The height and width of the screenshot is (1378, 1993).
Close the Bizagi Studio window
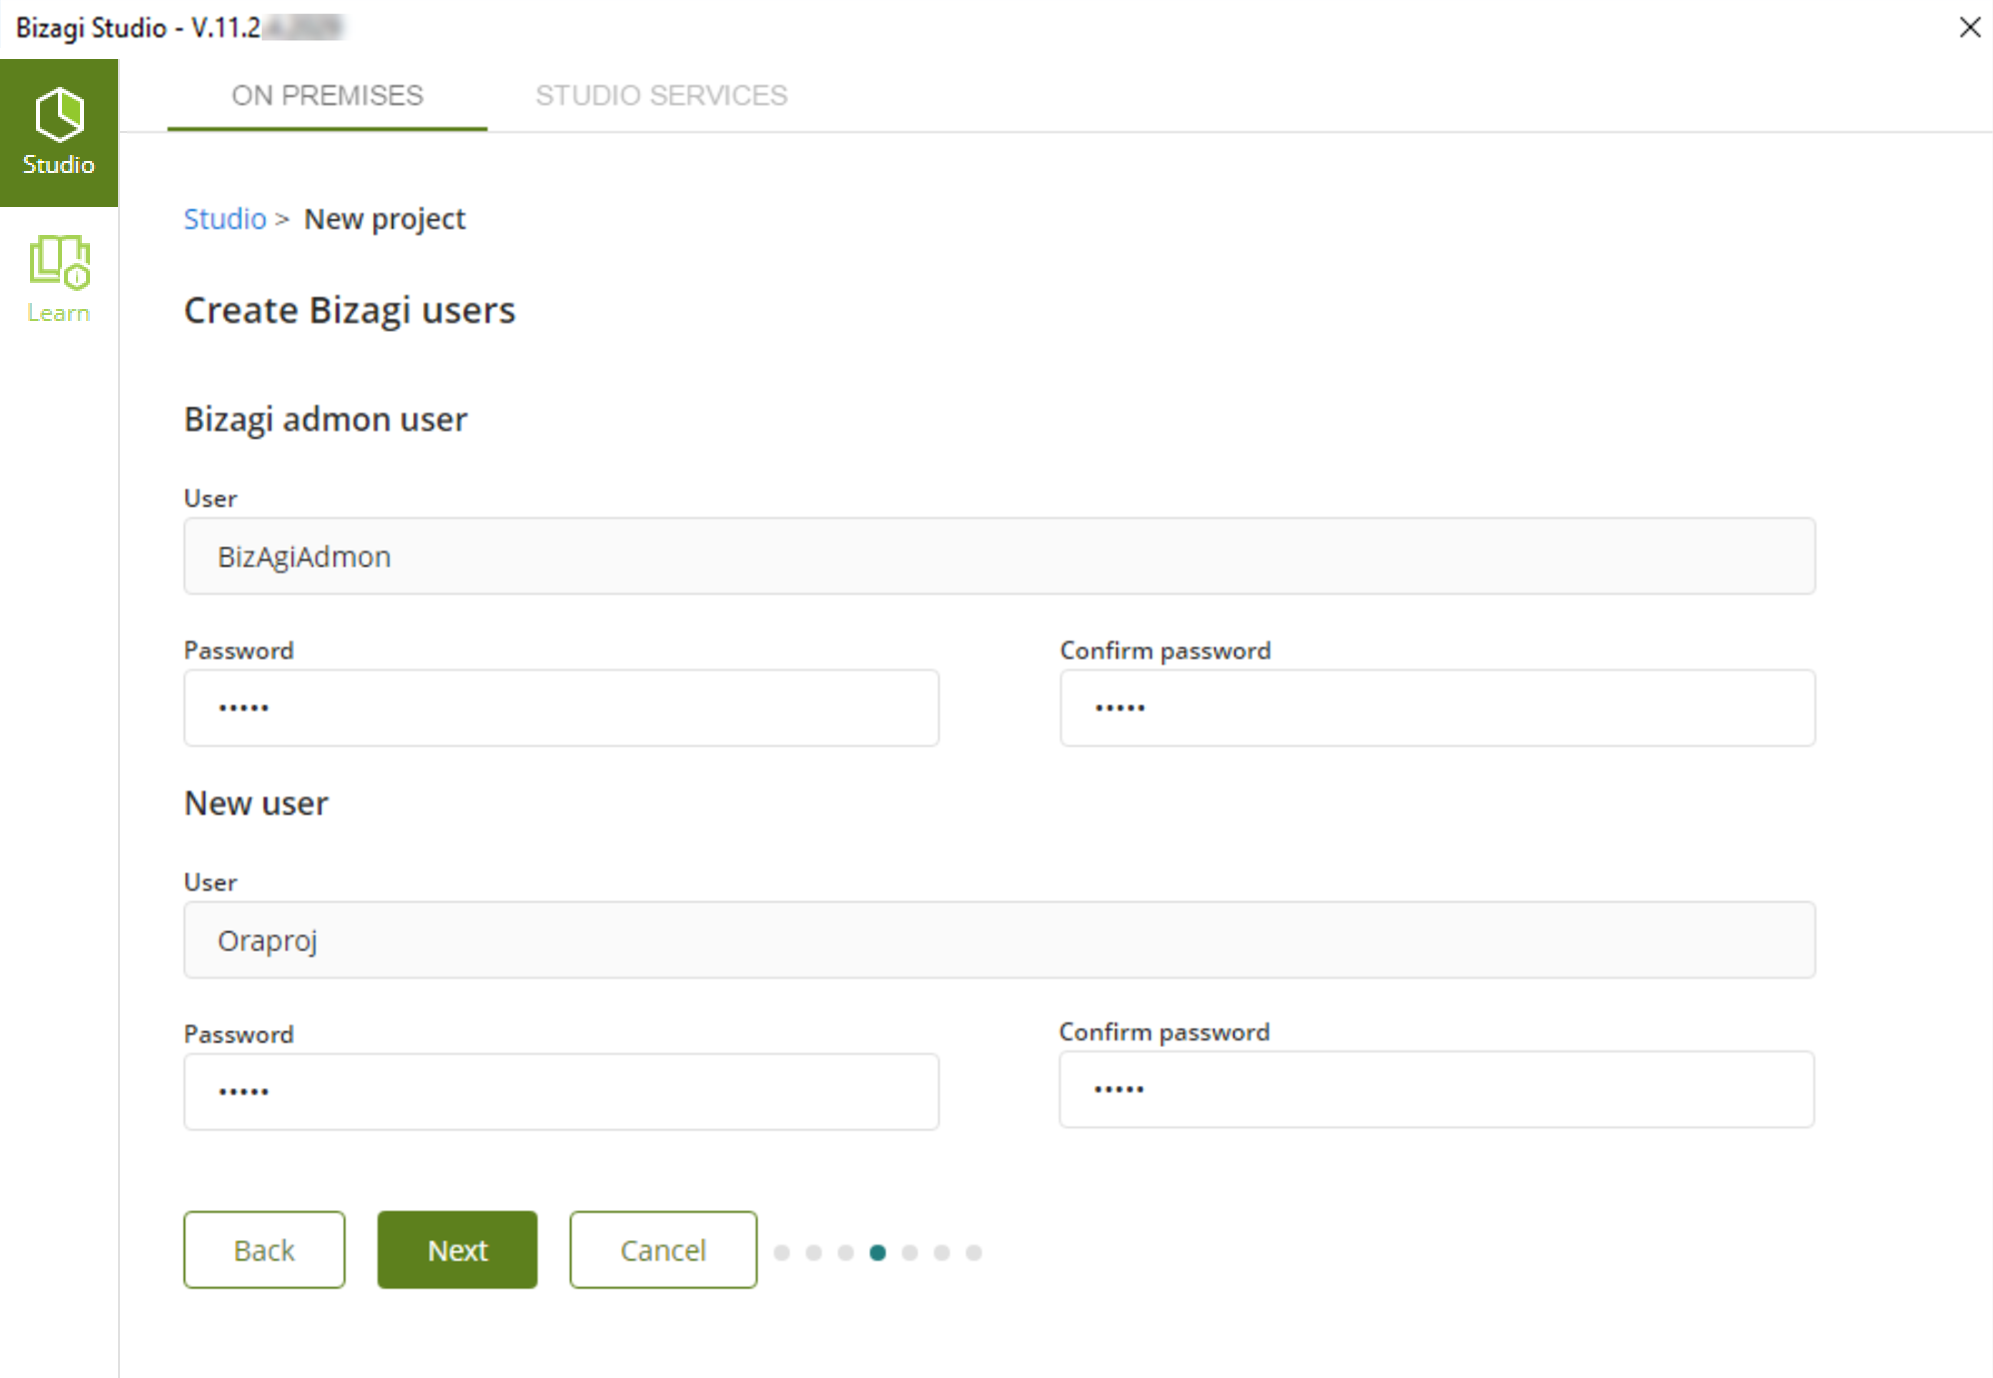click(x=1969, y=27)
